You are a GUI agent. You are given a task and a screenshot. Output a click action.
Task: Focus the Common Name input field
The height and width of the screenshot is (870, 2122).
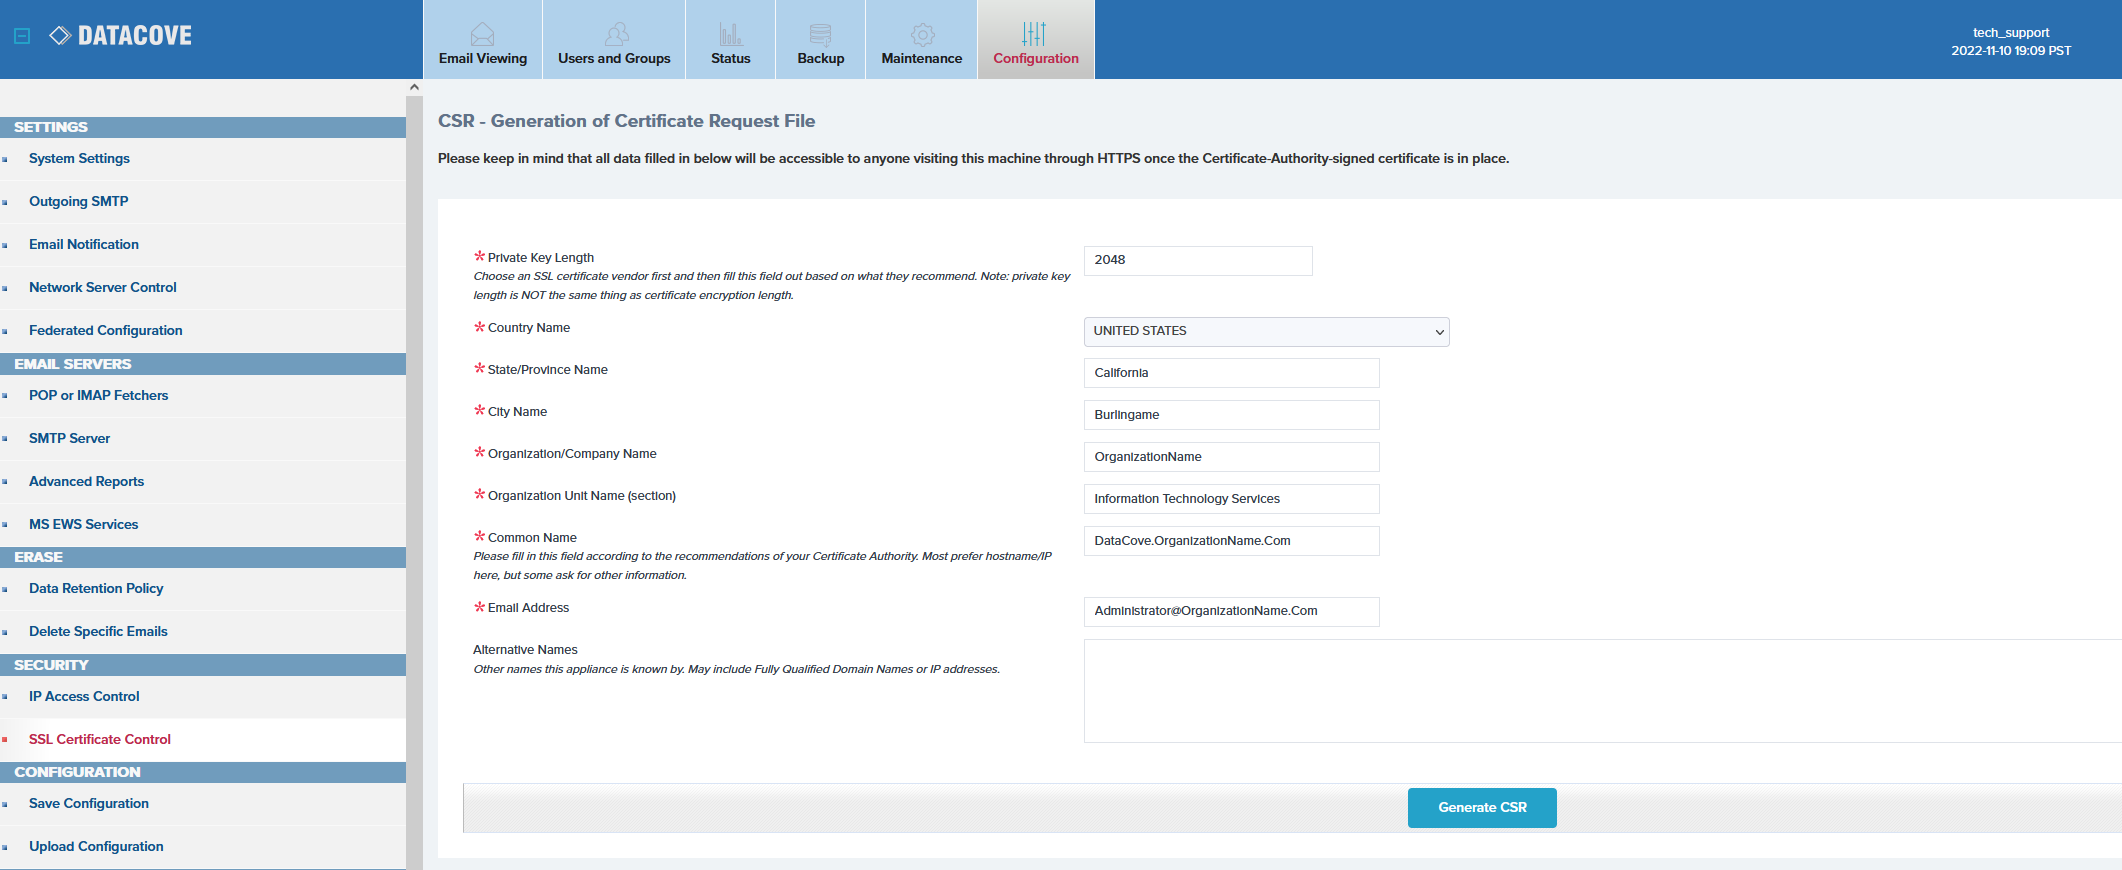pos(1231,541)
